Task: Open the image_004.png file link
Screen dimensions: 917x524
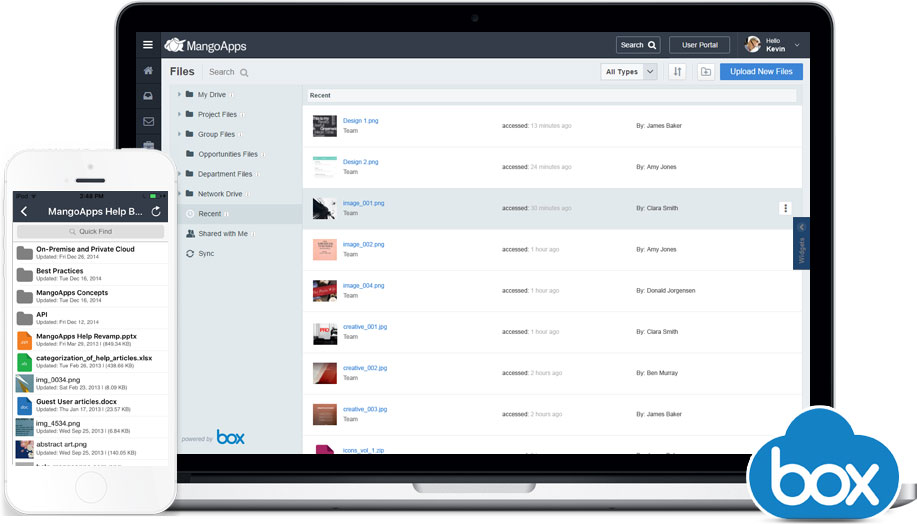Action: click(x=363, y=285)
